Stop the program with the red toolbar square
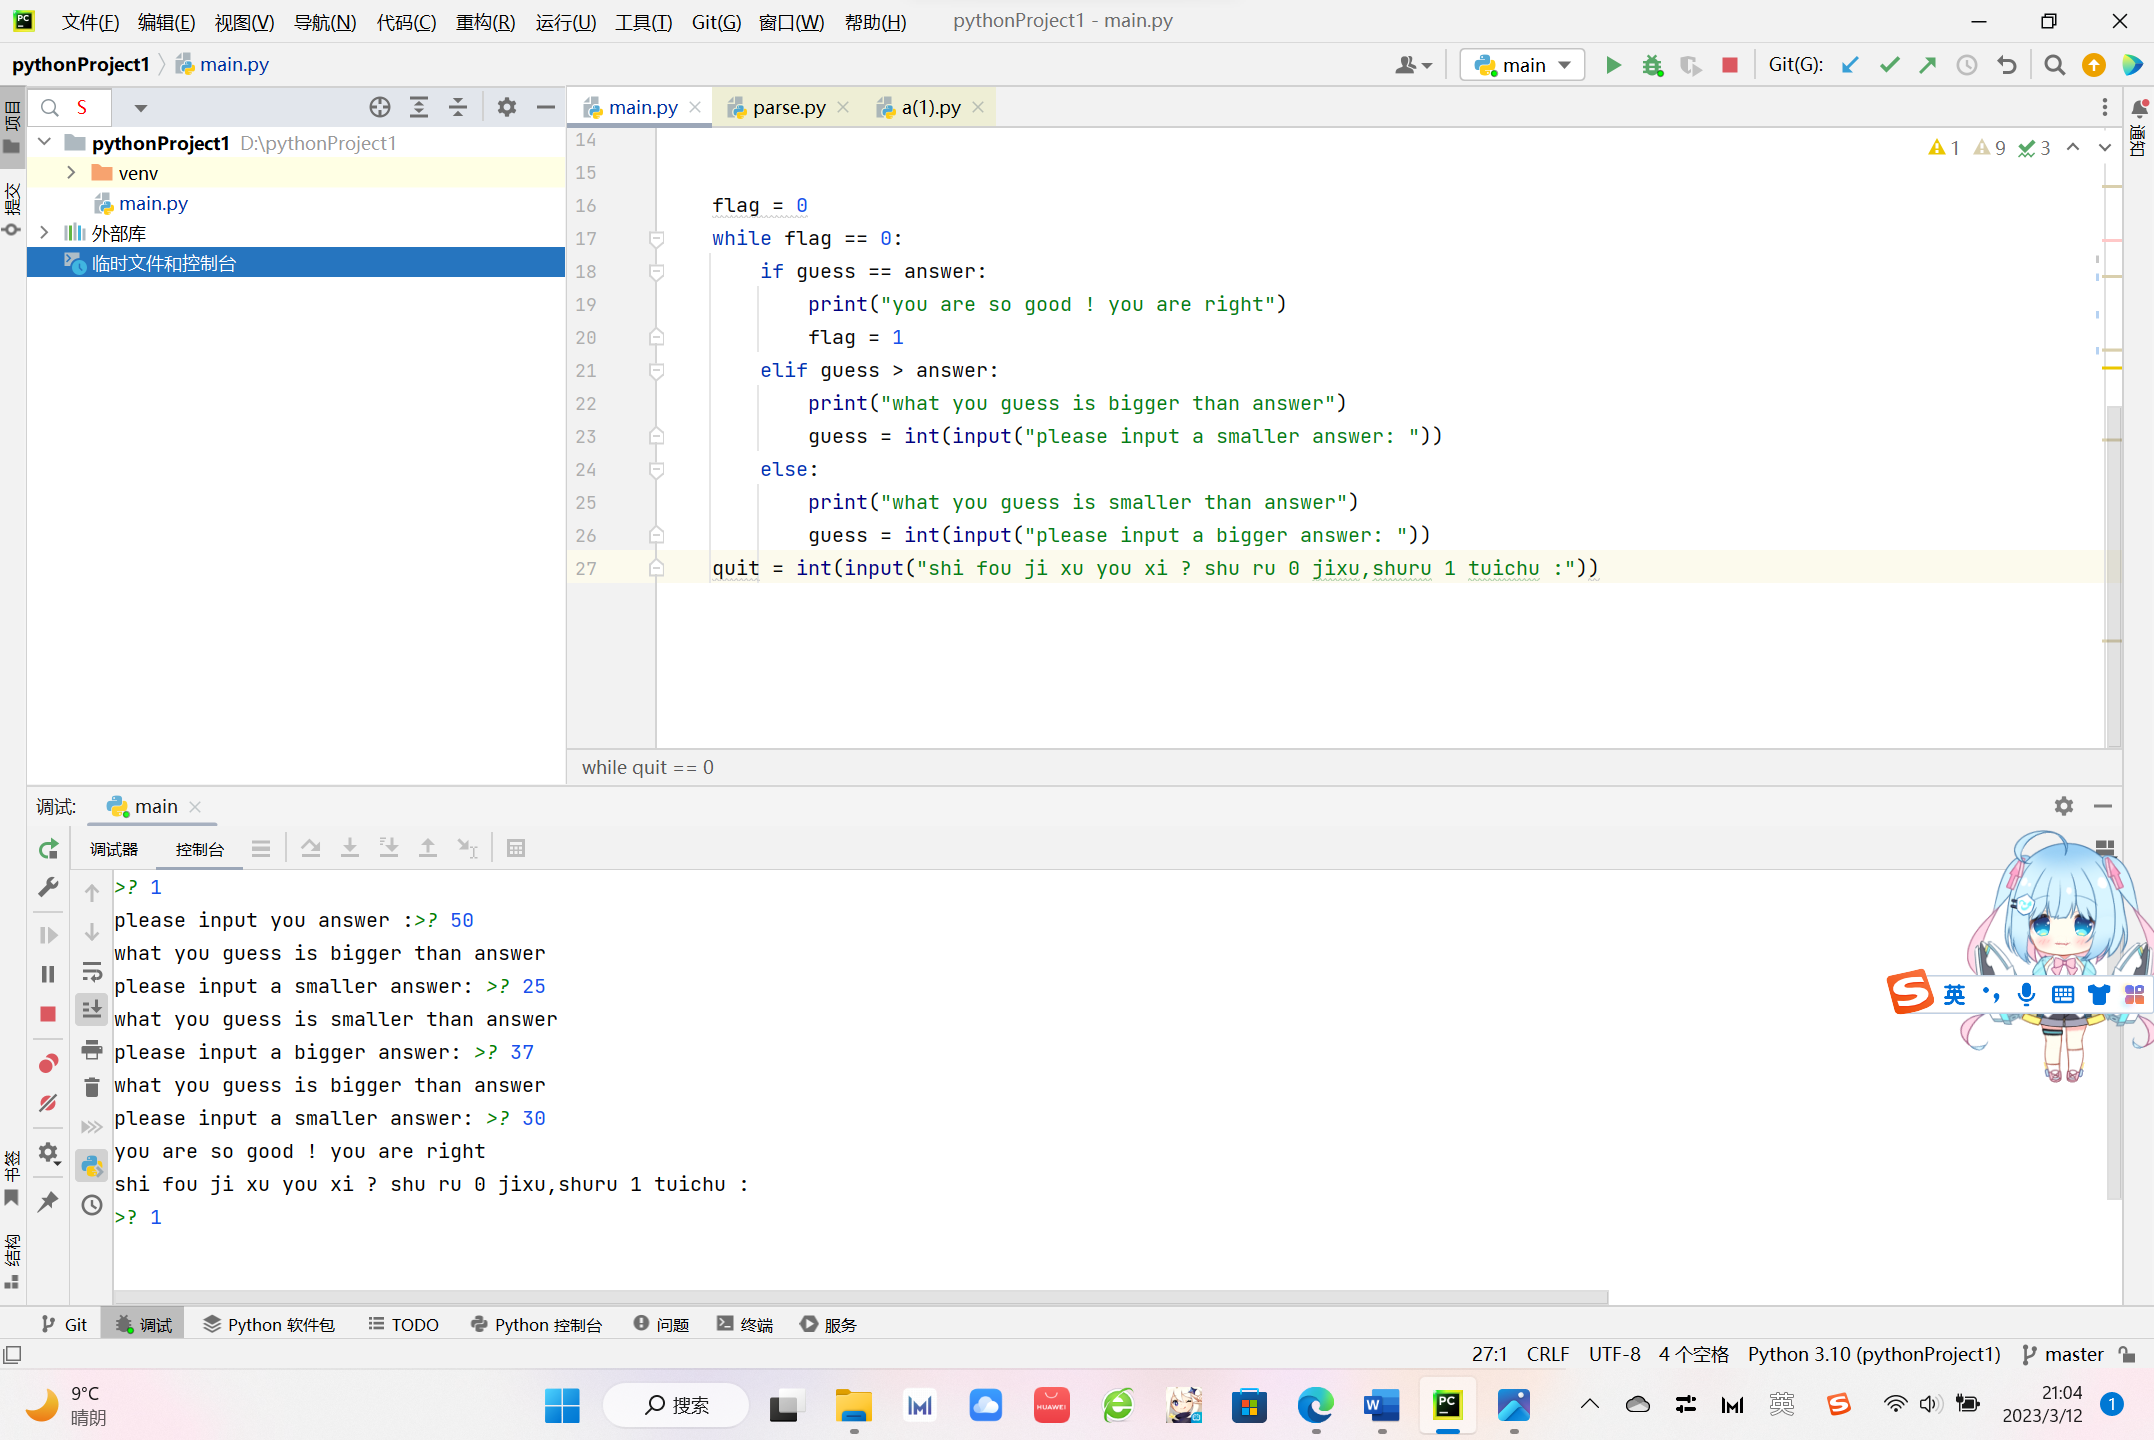 pos(1729,65)
